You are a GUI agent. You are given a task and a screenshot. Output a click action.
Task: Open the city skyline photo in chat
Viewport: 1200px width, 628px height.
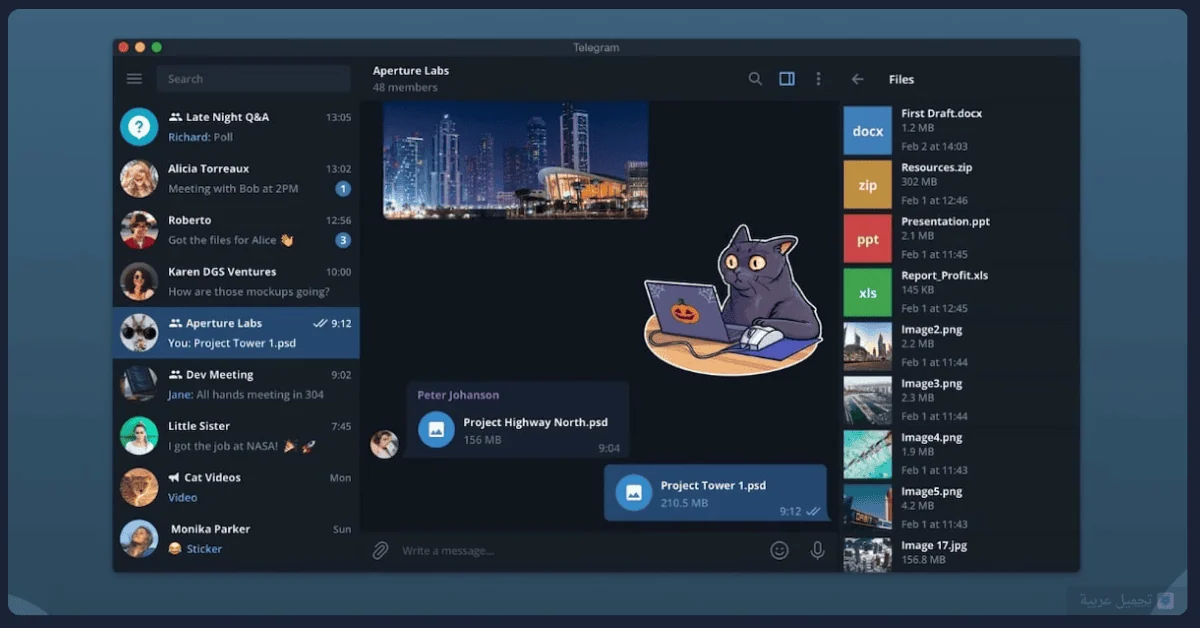tap(515, 160)
